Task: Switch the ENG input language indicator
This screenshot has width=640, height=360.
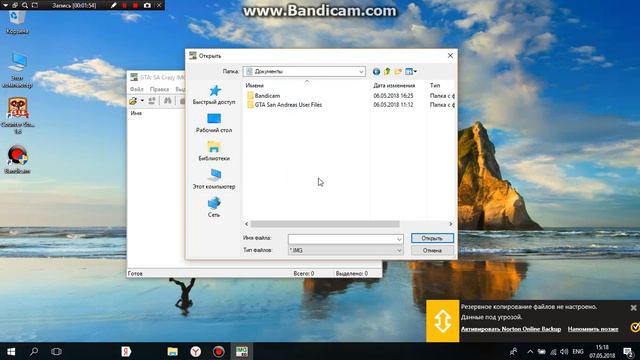Action: (x=578, y=351)
